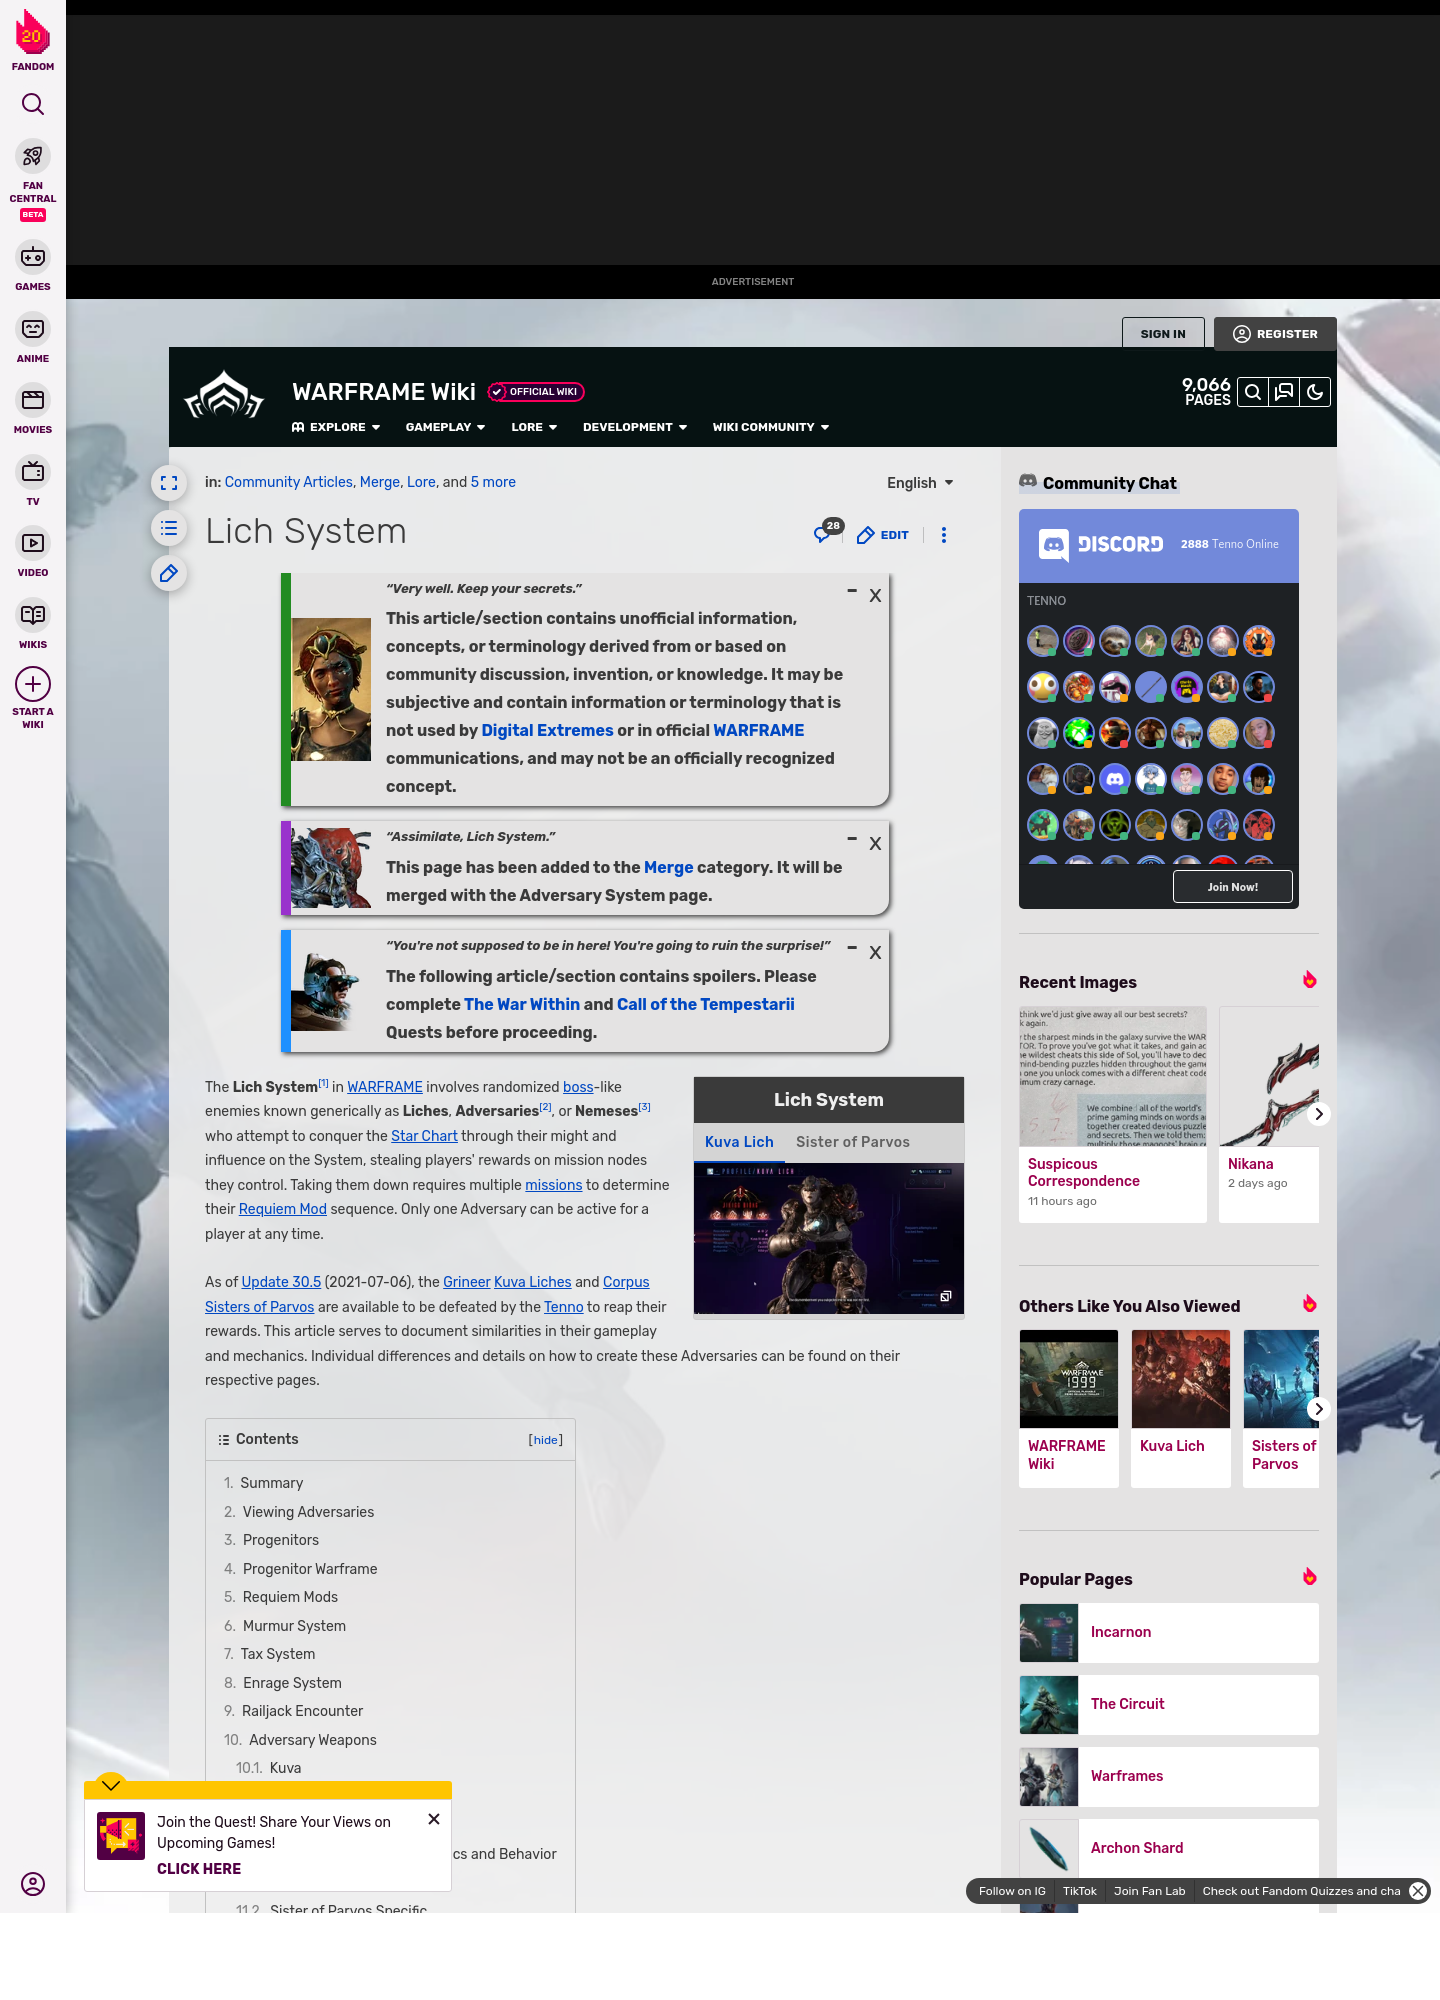Image resolution: width=1440 pixels, height=2000 pixels.
Task: Close the survey popup with X
Action: tap(434, 1819)
